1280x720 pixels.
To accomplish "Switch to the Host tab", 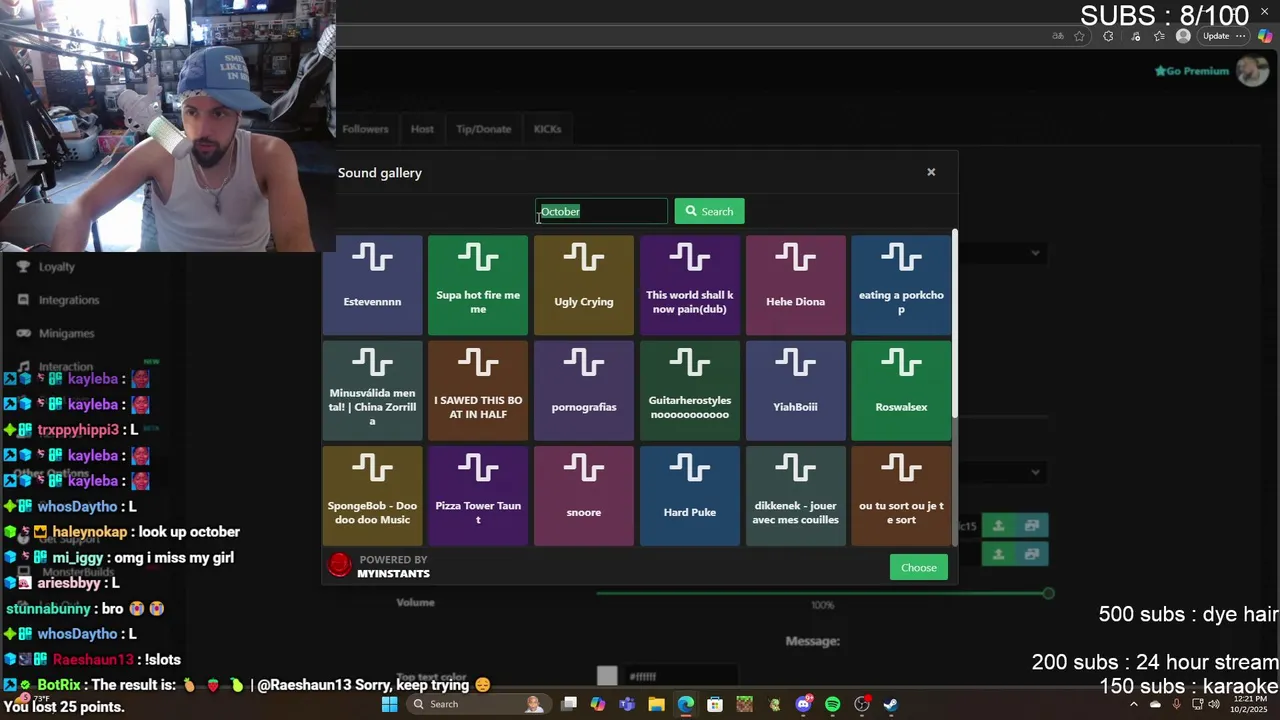I will [x=422, y=129].
